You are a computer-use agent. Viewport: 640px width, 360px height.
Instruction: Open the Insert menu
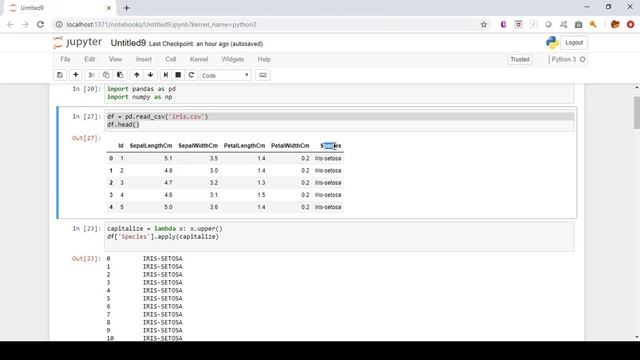tap(144, 59)
